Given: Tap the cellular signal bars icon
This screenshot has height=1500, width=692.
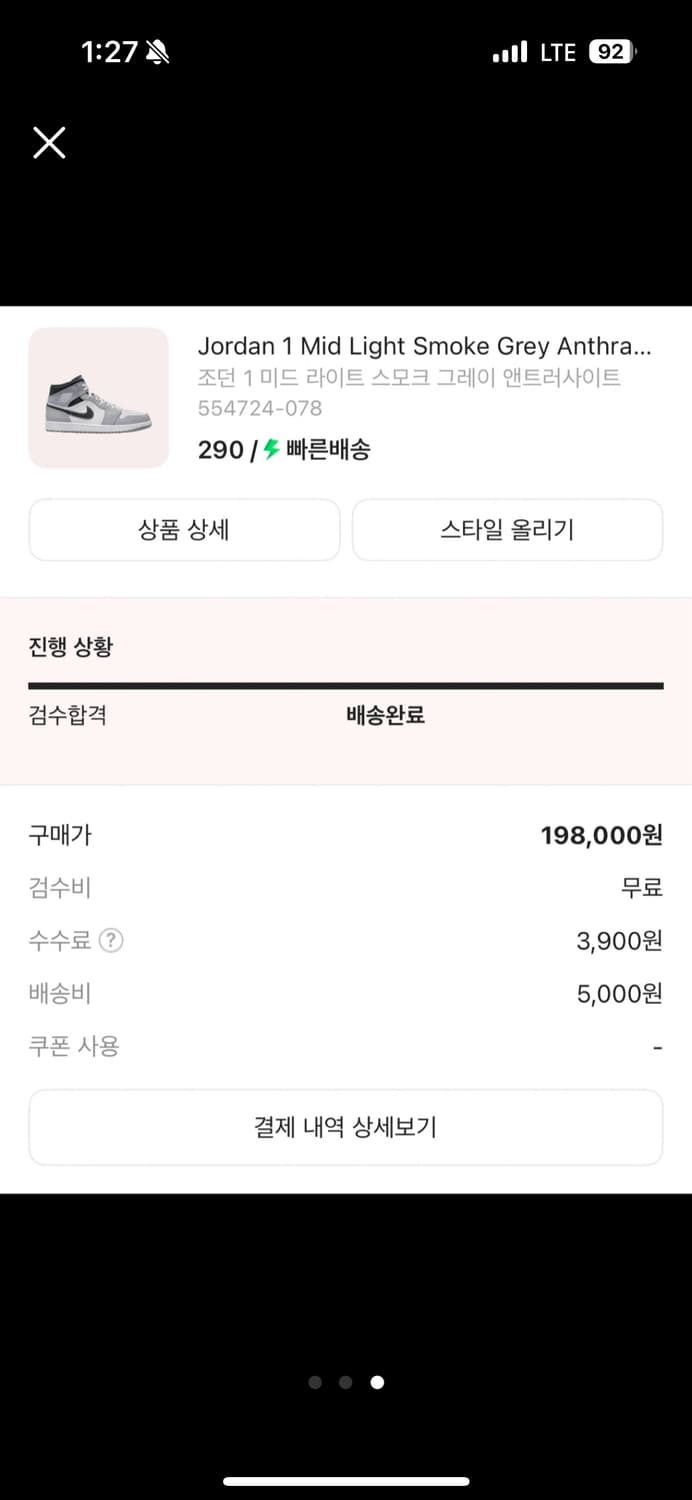Looking at the screenshot, I should 510,51.
